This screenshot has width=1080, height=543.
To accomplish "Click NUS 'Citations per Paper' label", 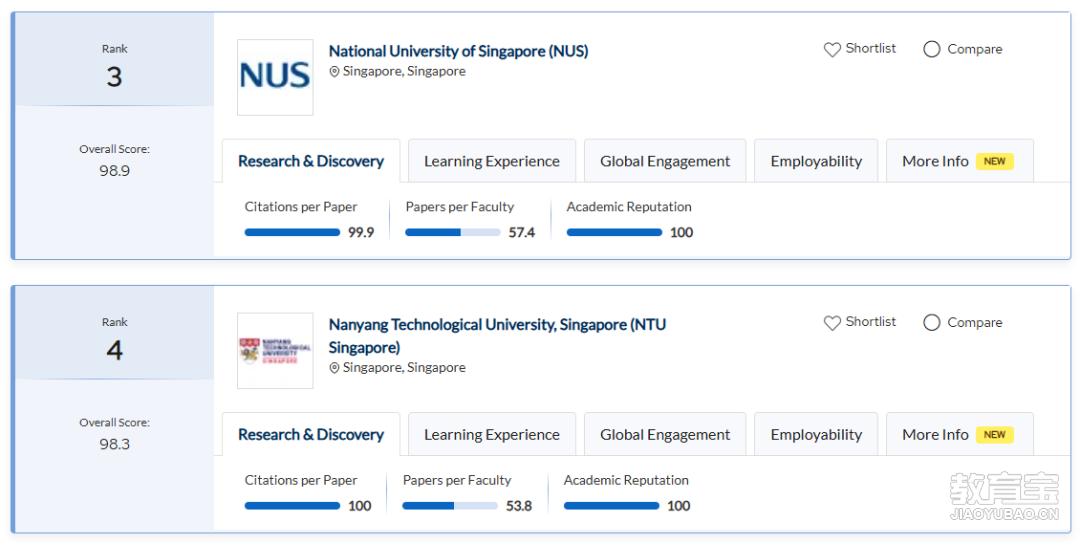I will (x=301, y=207).
